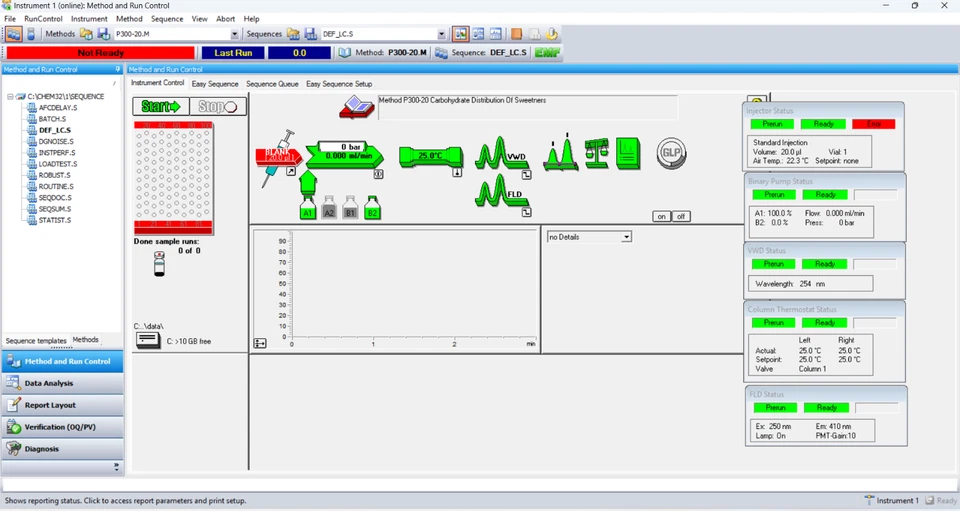960x511 pixels.
Task: Click the single sample vial toolbar icon
Action: pos(31,34)
